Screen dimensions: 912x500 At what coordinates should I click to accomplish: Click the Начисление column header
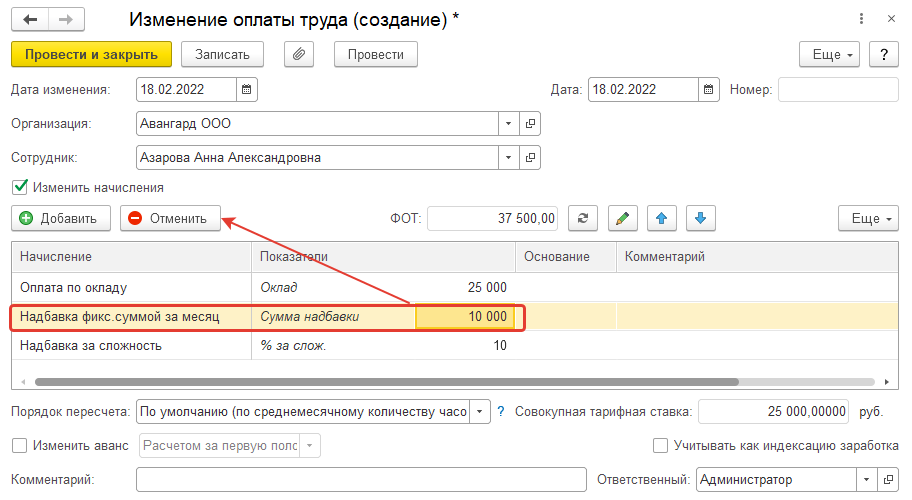(131, 256)
